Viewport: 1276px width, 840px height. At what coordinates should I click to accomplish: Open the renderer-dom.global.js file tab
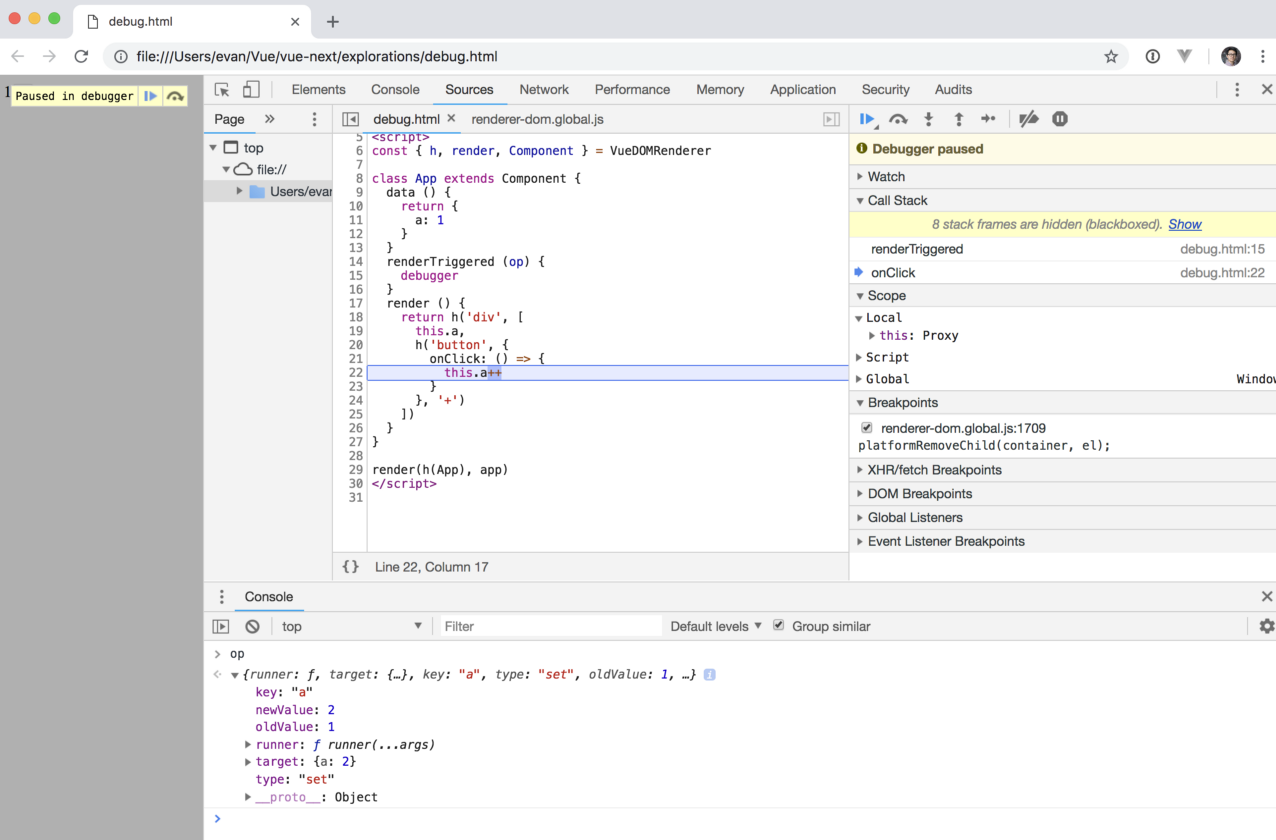point(537,119)
